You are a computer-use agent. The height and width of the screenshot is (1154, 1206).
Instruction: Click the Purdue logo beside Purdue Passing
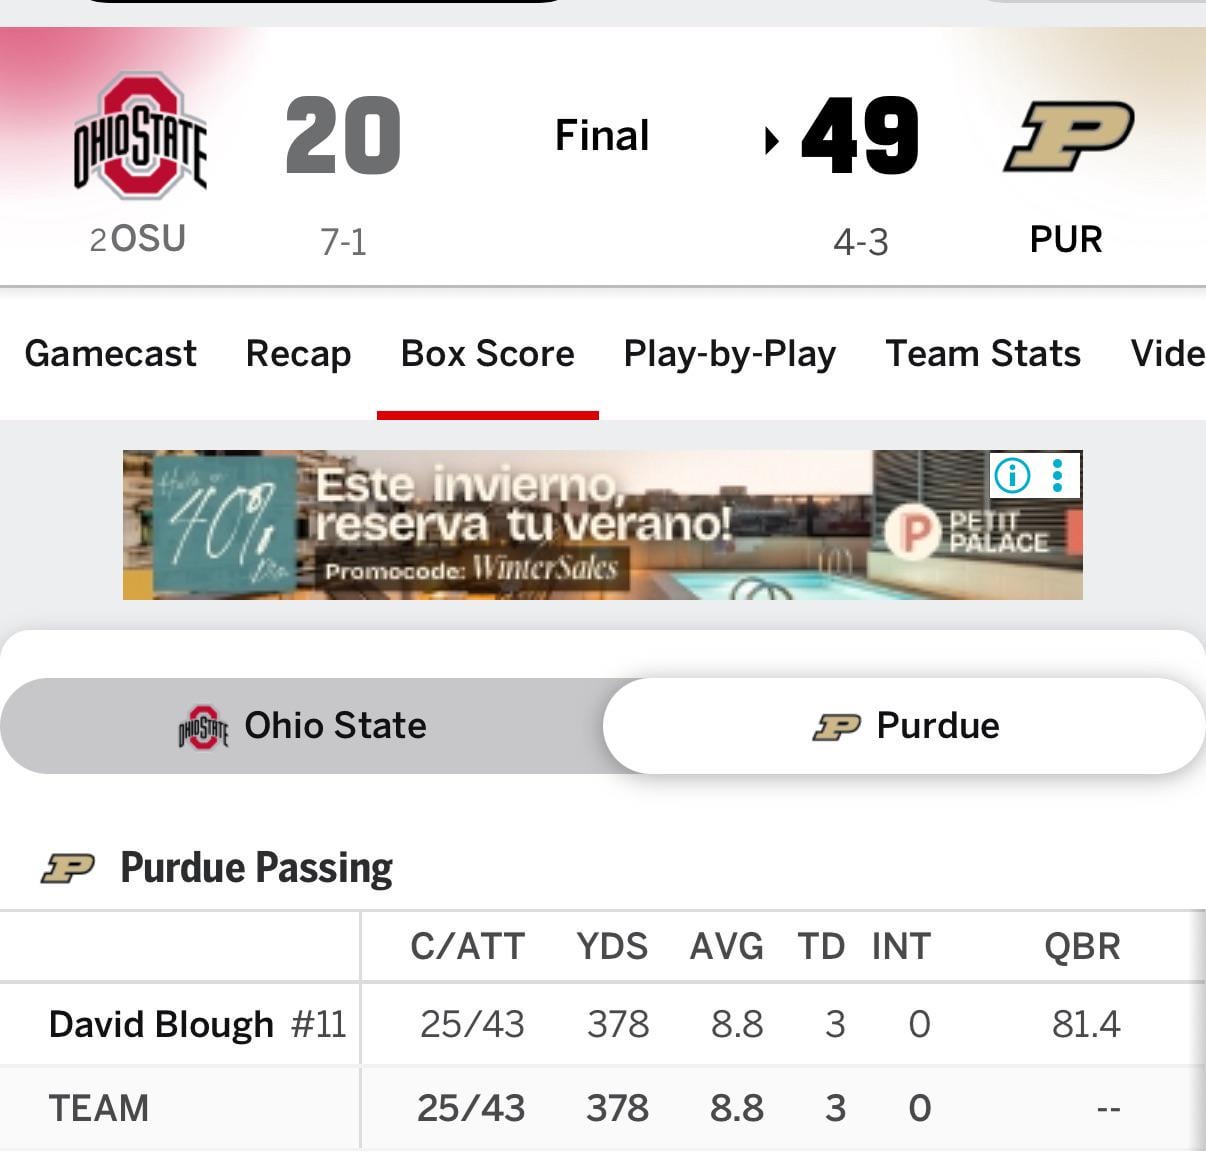coord(68,868)
